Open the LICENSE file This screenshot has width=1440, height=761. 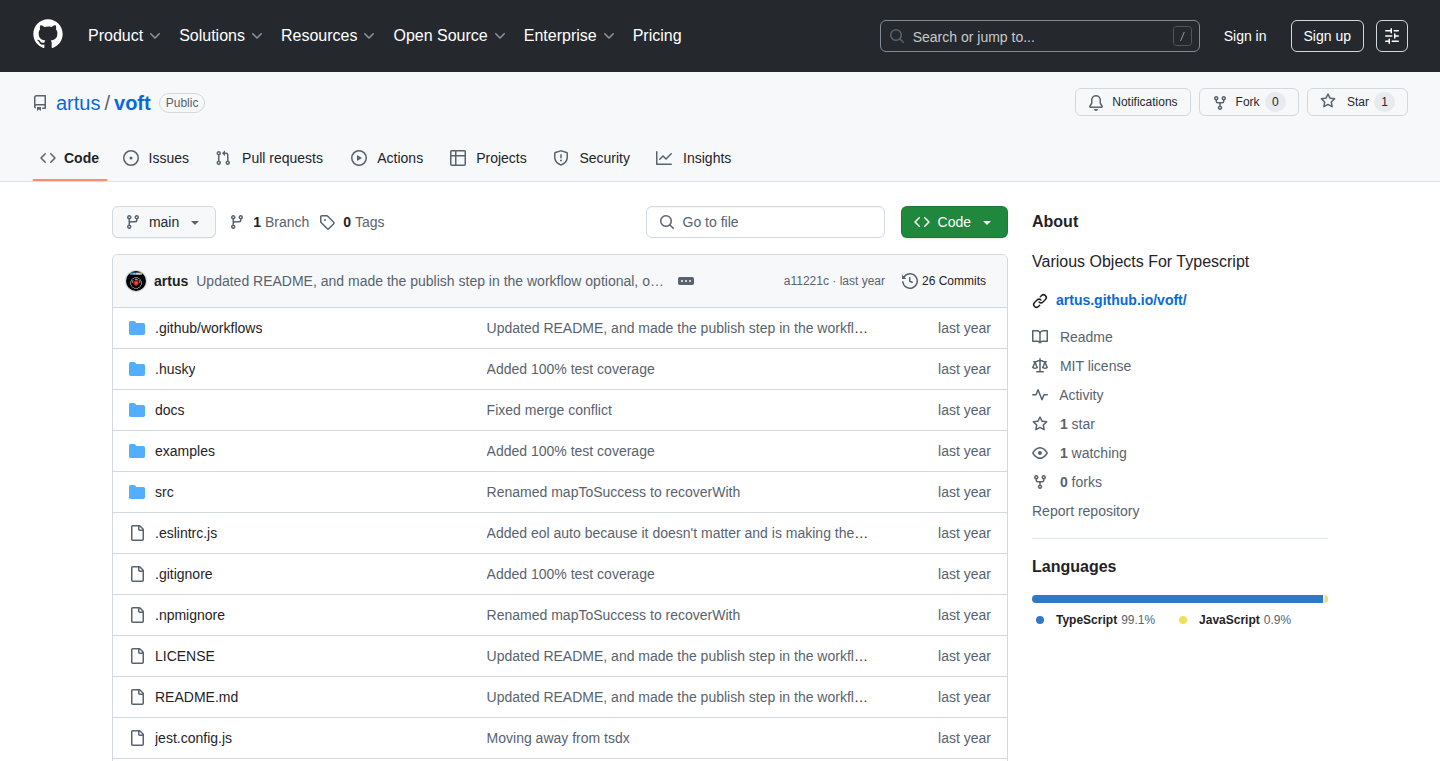pos(185,656)
